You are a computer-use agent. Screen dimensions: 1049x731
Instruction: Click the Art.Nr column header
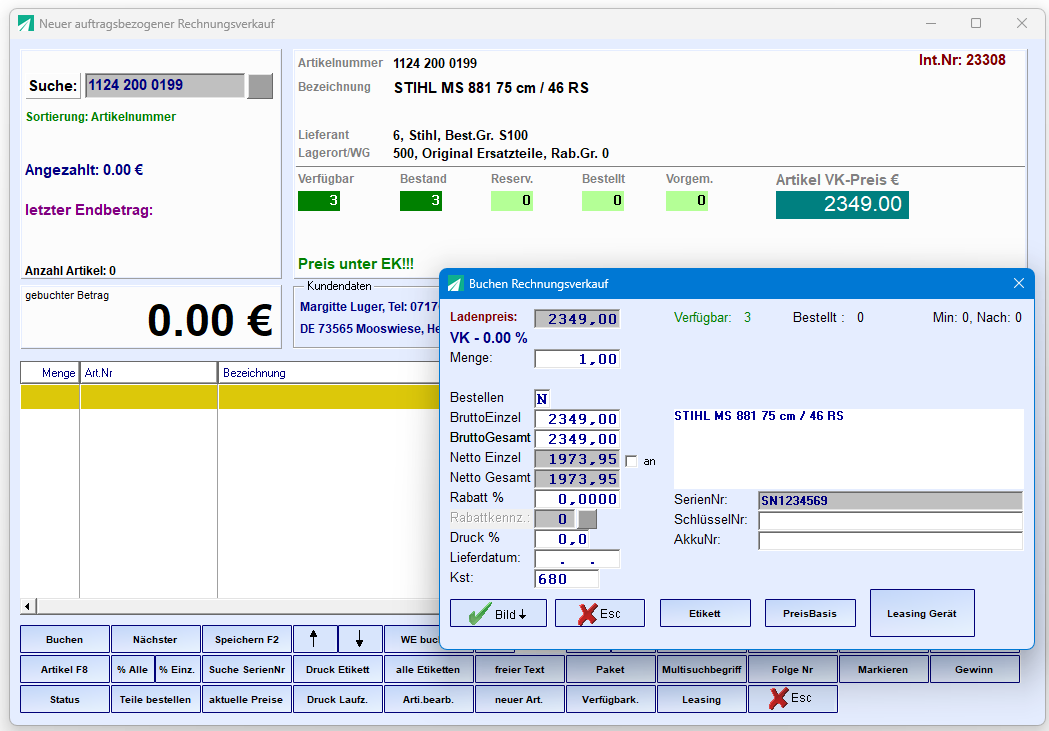coord(149,373)
